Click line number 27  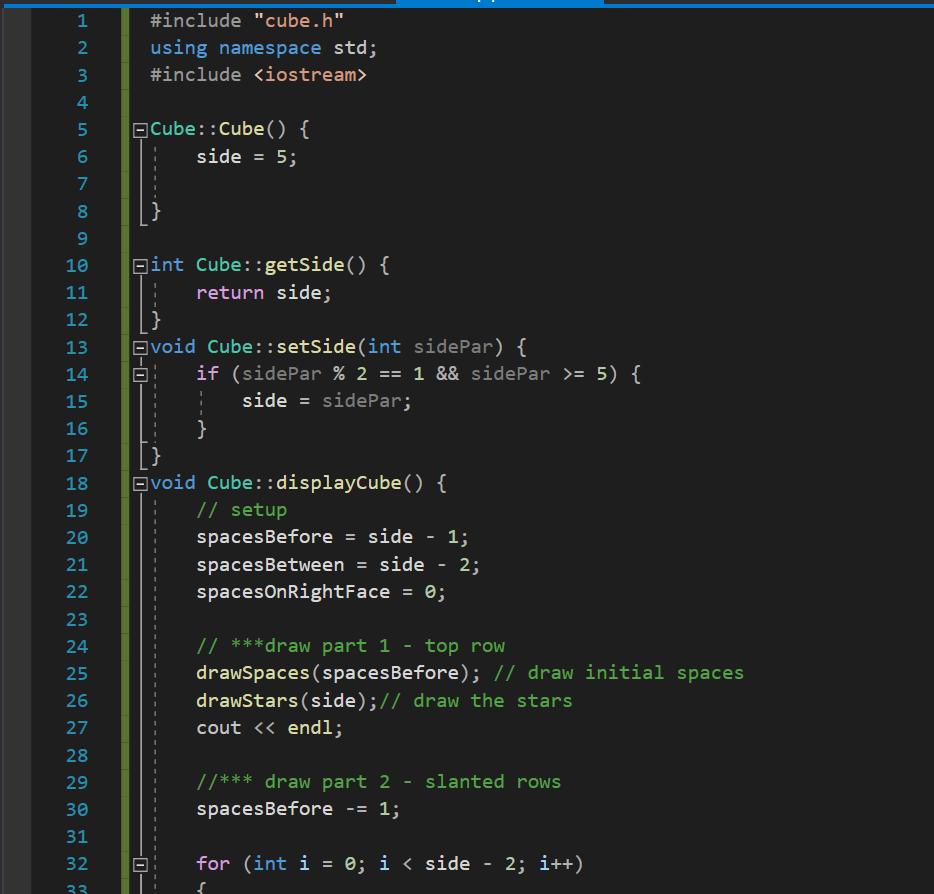(76, 727)
